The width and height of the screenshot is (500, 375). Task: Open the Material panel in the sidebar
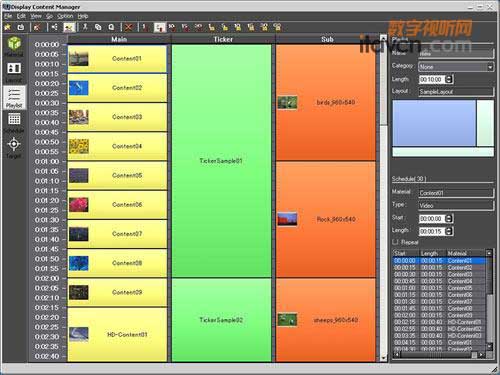14,46
